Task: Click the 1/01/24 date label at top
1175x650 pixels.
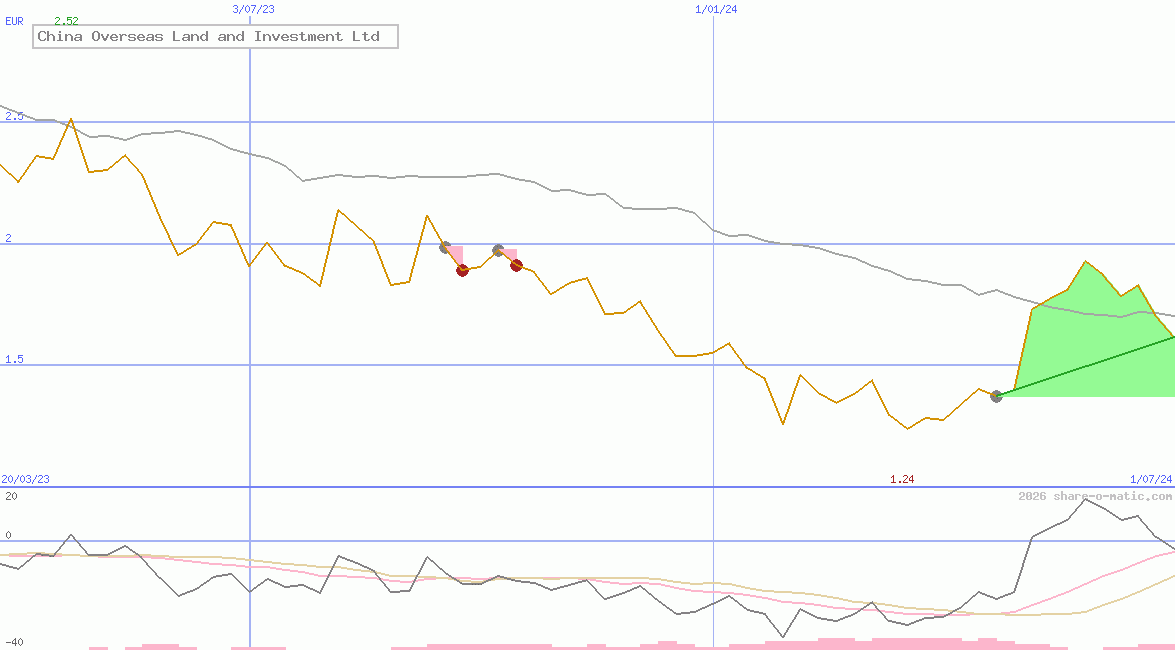Action: (716, 9)
